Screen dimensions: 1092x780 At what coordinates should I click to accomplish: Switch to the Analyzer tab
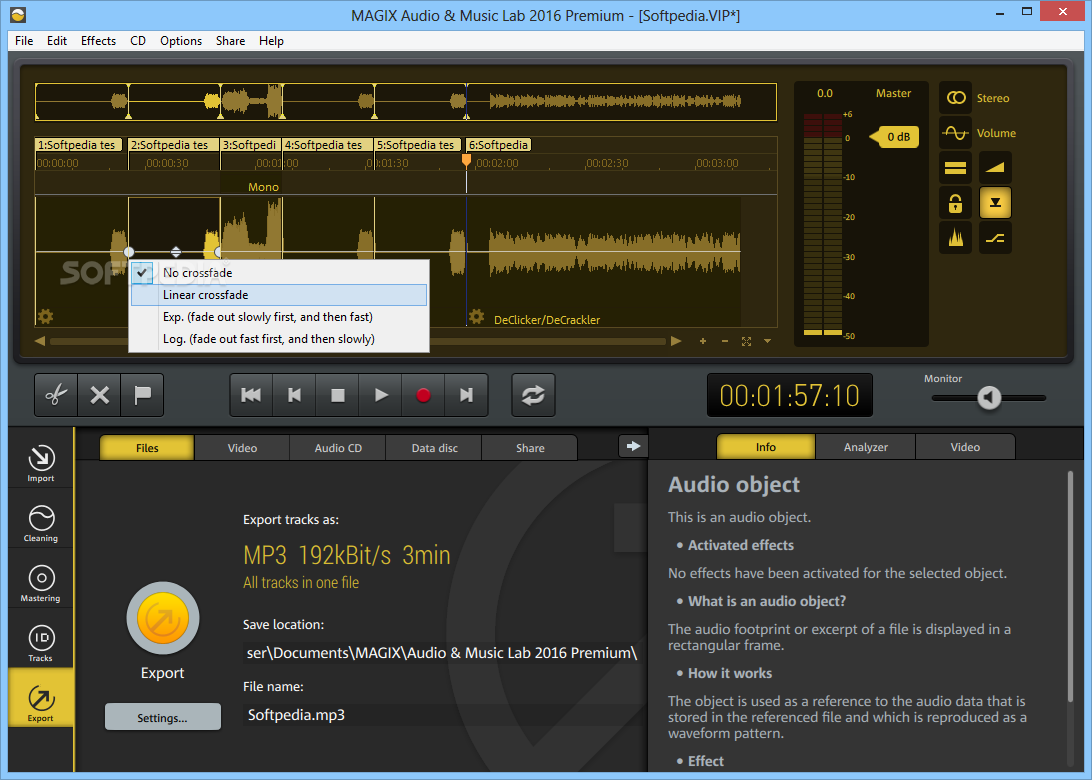tap(866, 447)
